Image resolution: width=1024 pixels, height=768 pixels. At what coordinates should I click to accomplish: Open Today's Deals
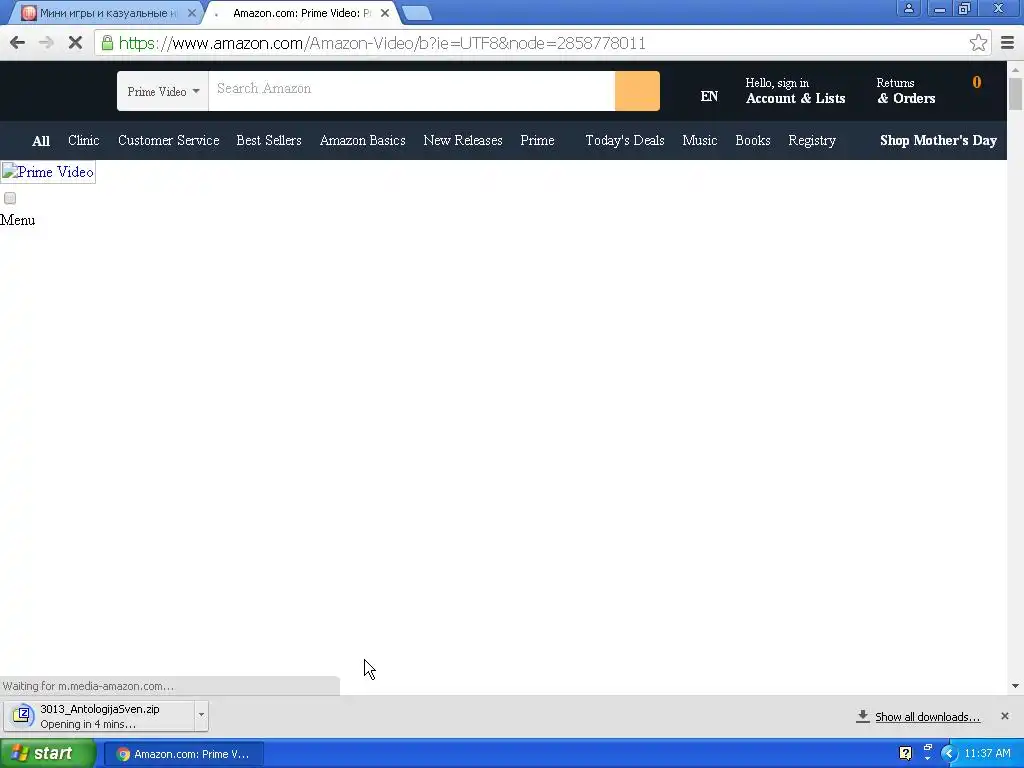tap(625, 140)
